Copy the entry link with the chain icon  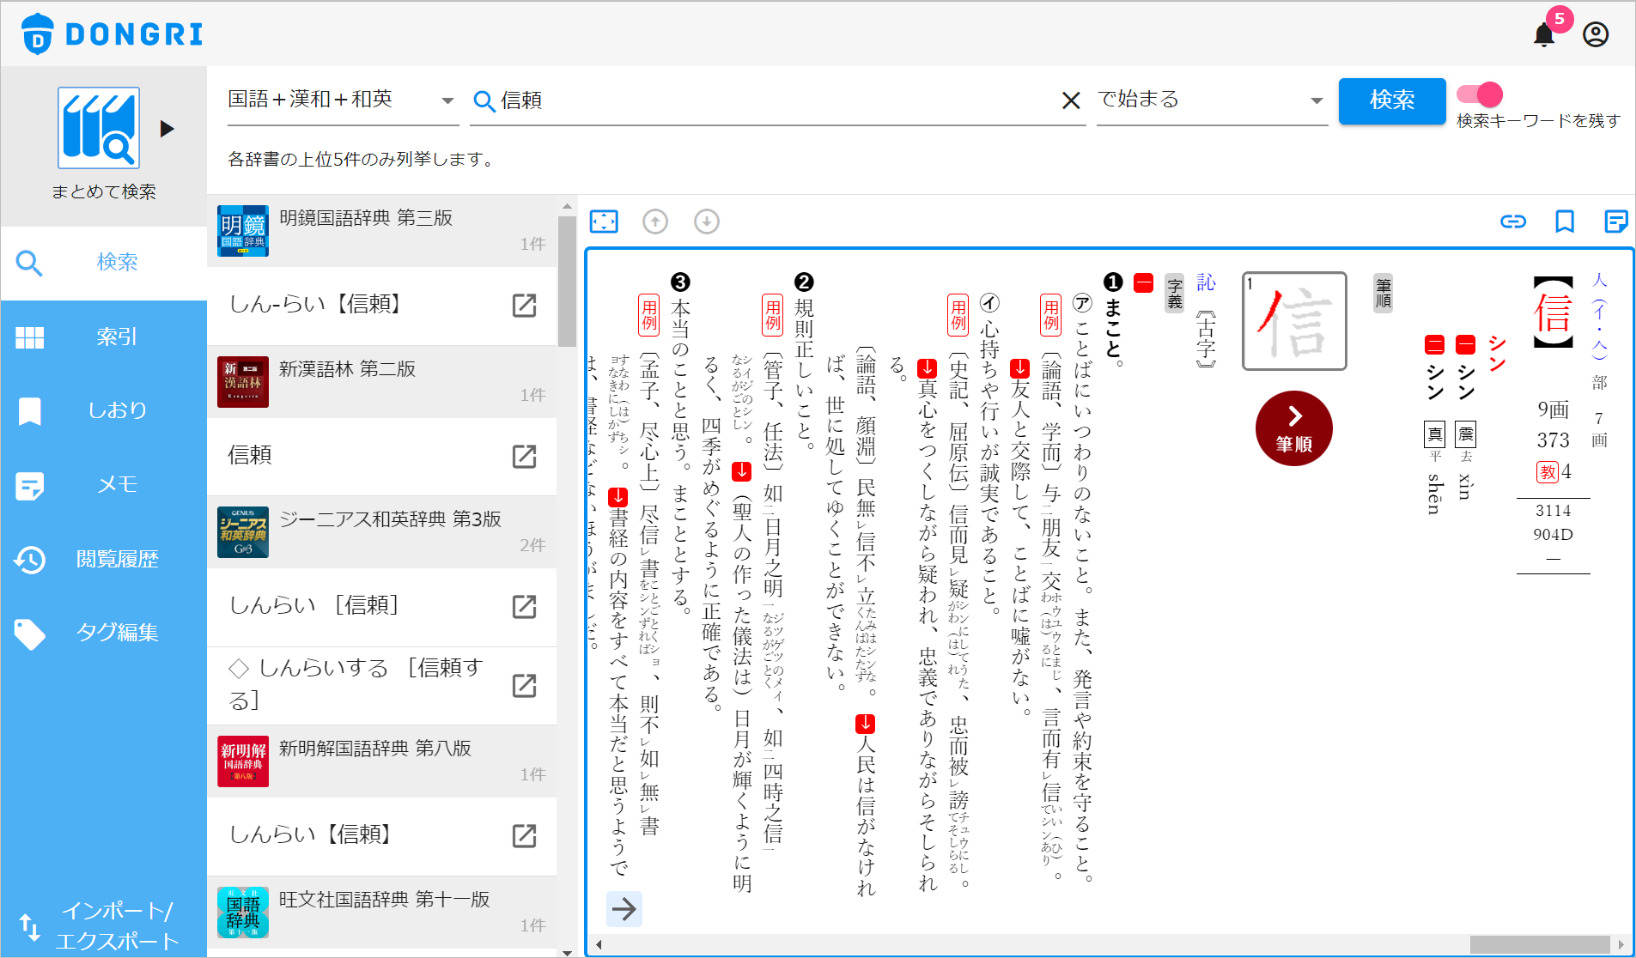tap(1513, 221)
